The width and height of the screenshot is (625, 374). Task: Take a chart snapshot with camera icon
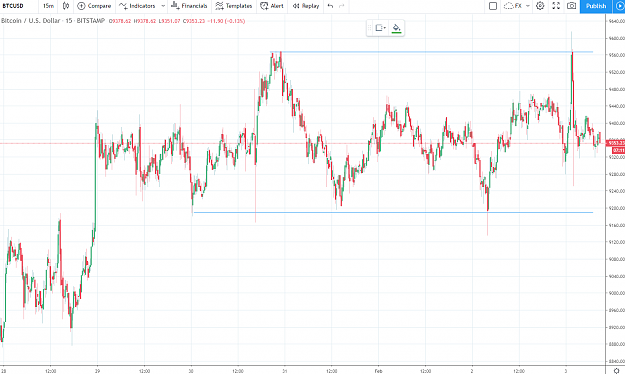(x=572, y=6)
